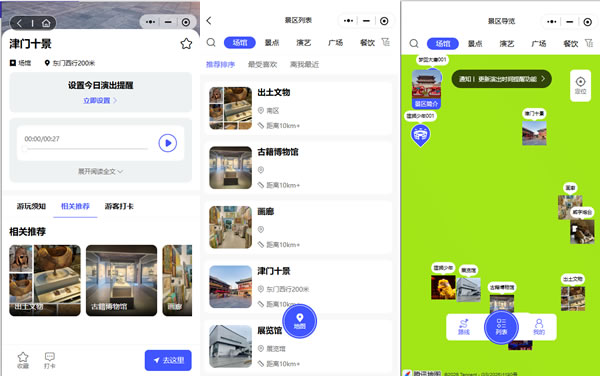Open the 出土文物 recommendation thumbnail
Image resolution: width=600 pixels, height=376 pixels.
coord(45,280)
